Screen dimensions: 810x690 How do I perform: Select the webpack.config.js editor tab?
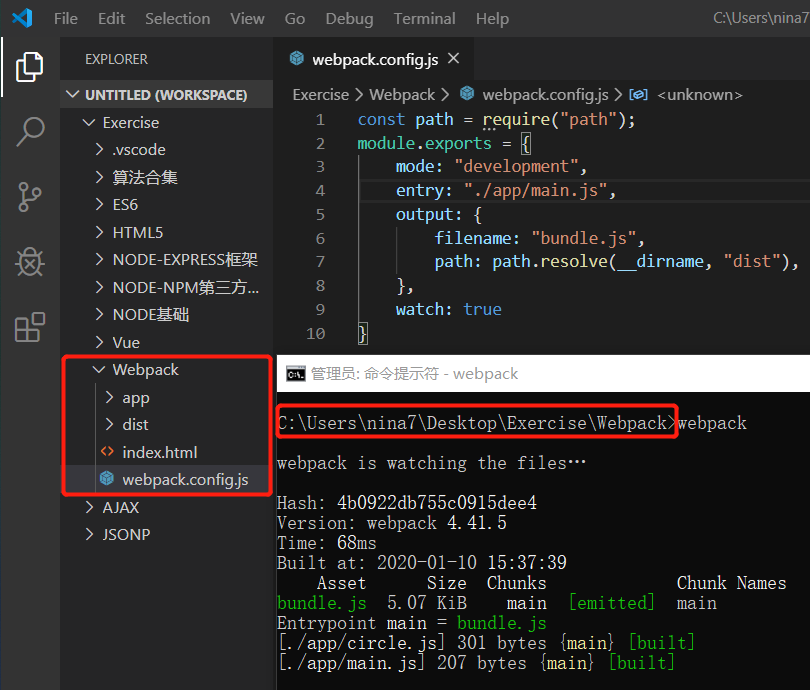pos(373,59)
